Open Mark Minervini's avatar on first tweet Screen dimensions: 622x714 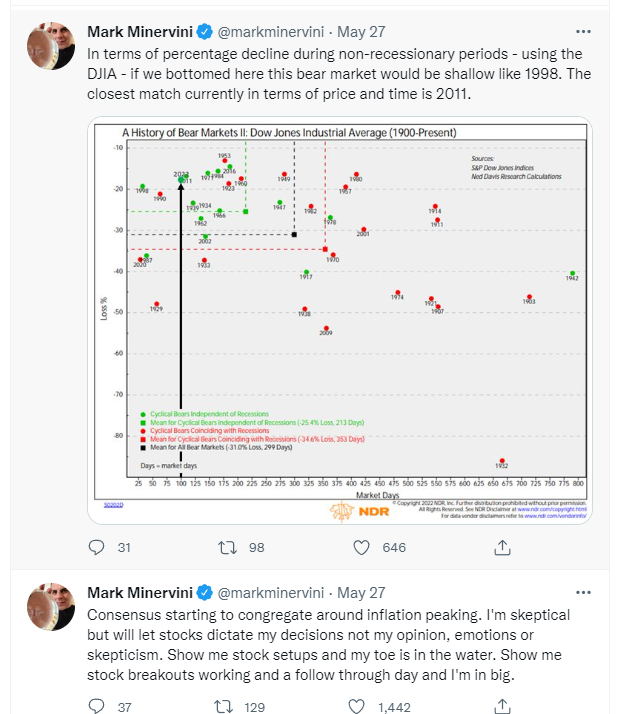click(49, 47)
